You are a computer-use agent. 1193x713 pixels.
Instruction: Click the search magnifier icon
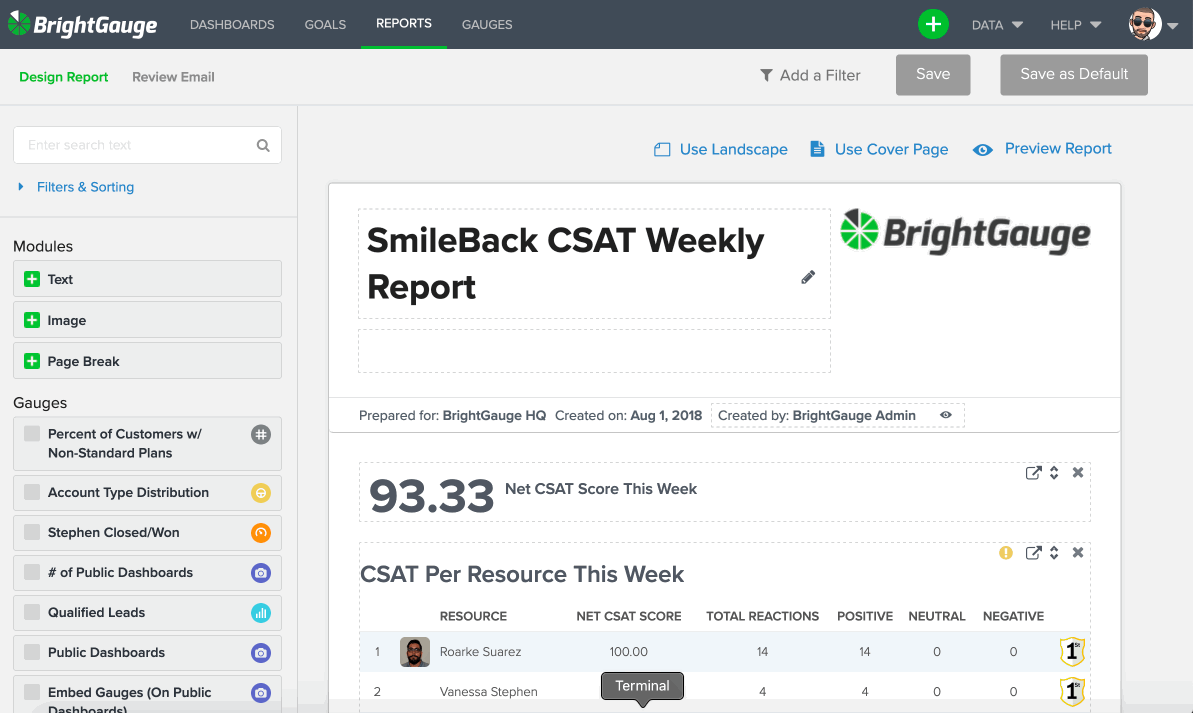pos(262,145)
